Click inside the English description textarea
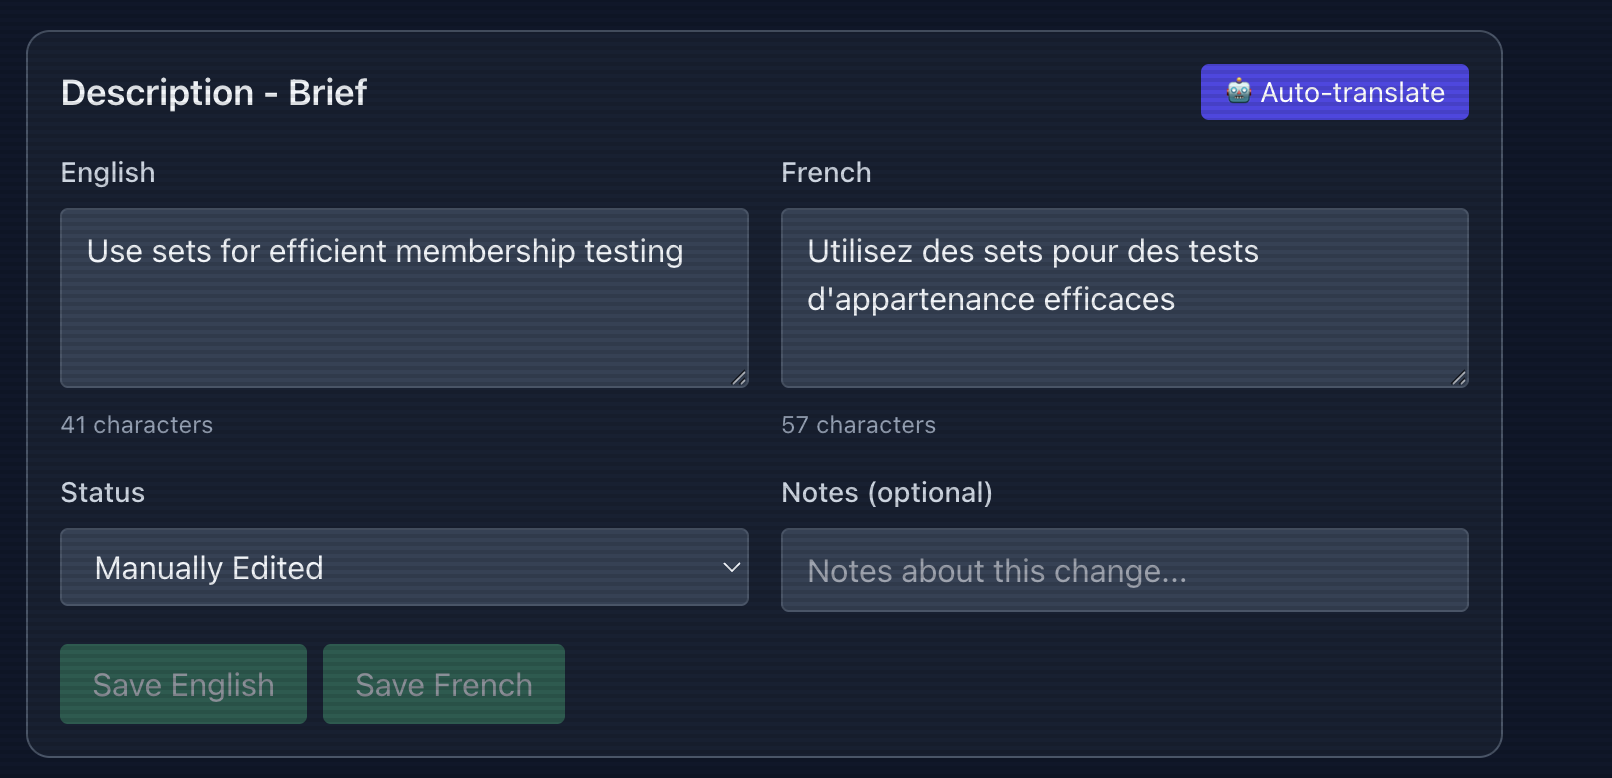The height and width of the screenshot is (778, 1612). (x=404, y=298)
